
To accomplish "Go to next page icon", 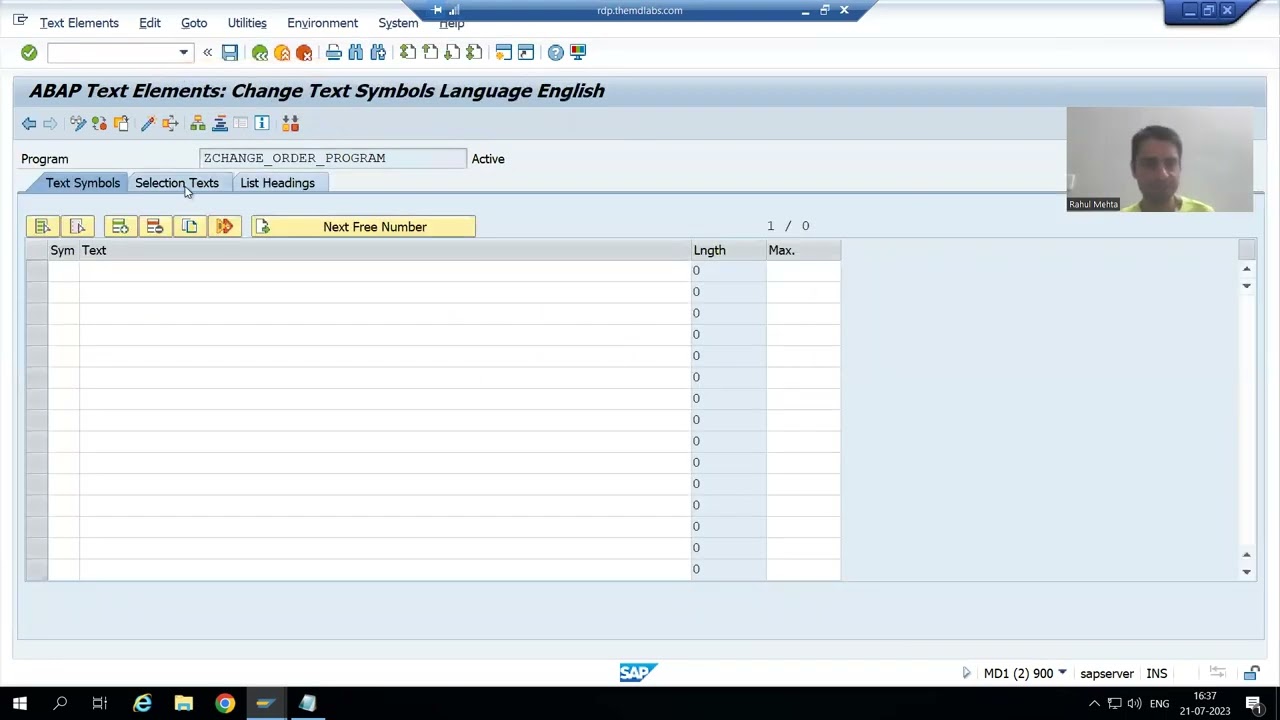I will (x=452, y=52).
